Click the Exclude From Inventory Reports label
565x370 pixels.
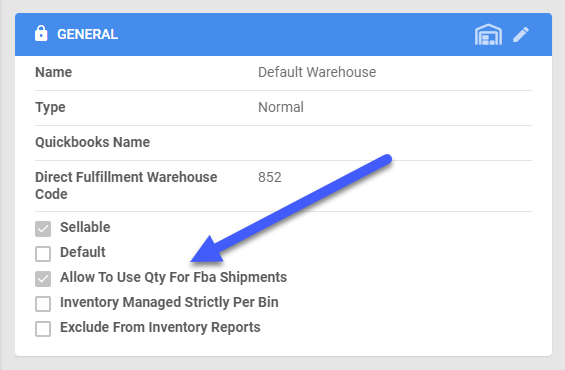click(160, 327)
